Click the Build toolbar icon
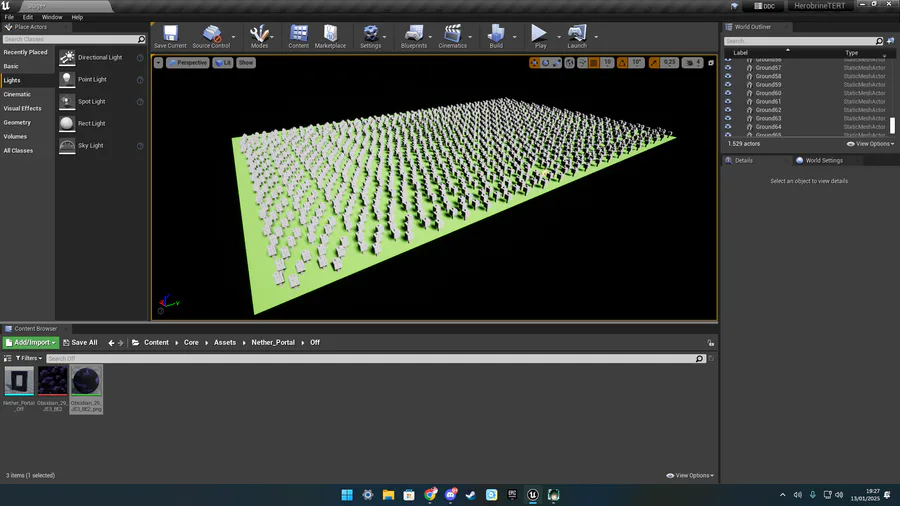This screenshot has height=506, width=900. click(x=496, y=37)
